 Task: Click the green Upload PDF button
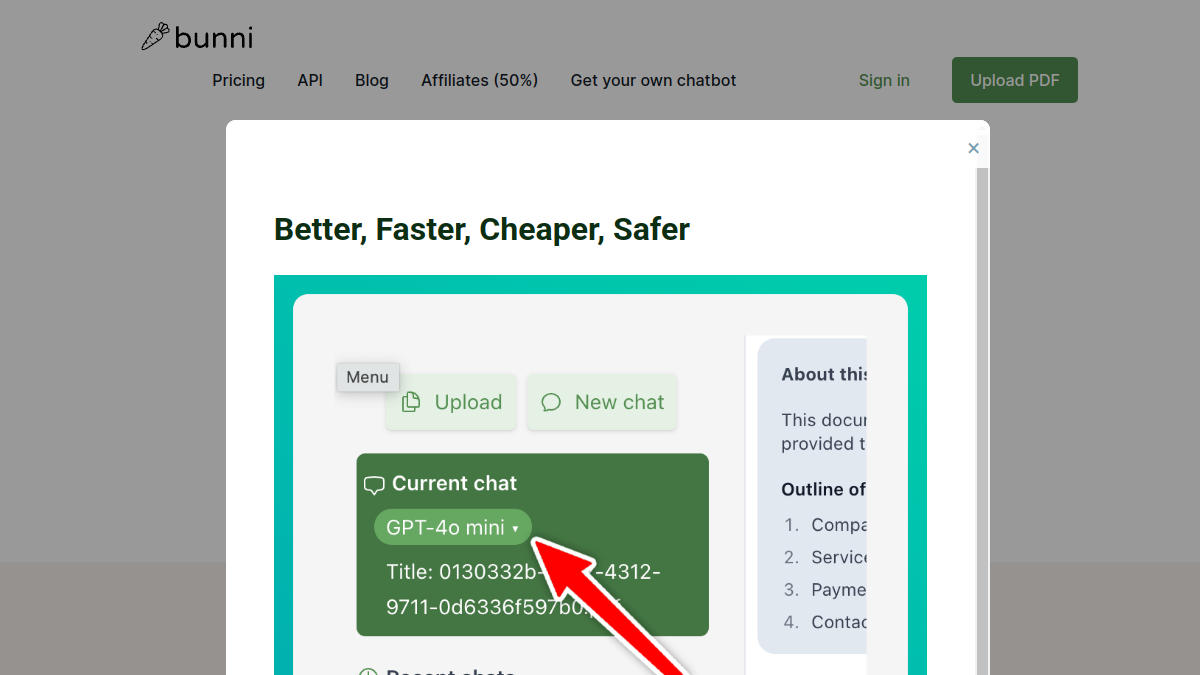pyautogui.click(x=1015, y=80)
